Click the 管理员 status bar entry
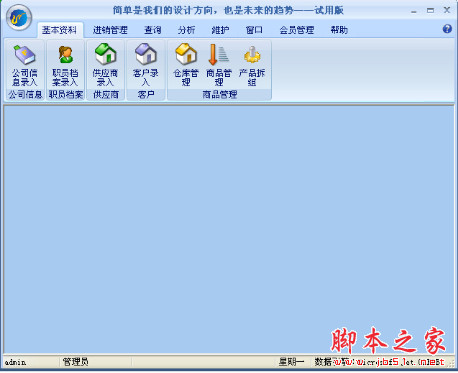458x373 pixels. (x=75, y=362)
